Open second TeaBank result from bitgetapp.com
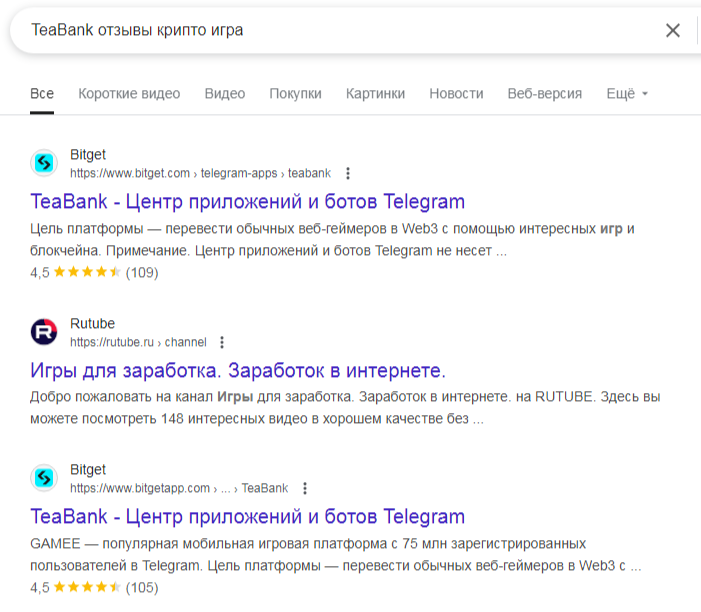Viewport: 701px width, 612px height. (248, 517)
